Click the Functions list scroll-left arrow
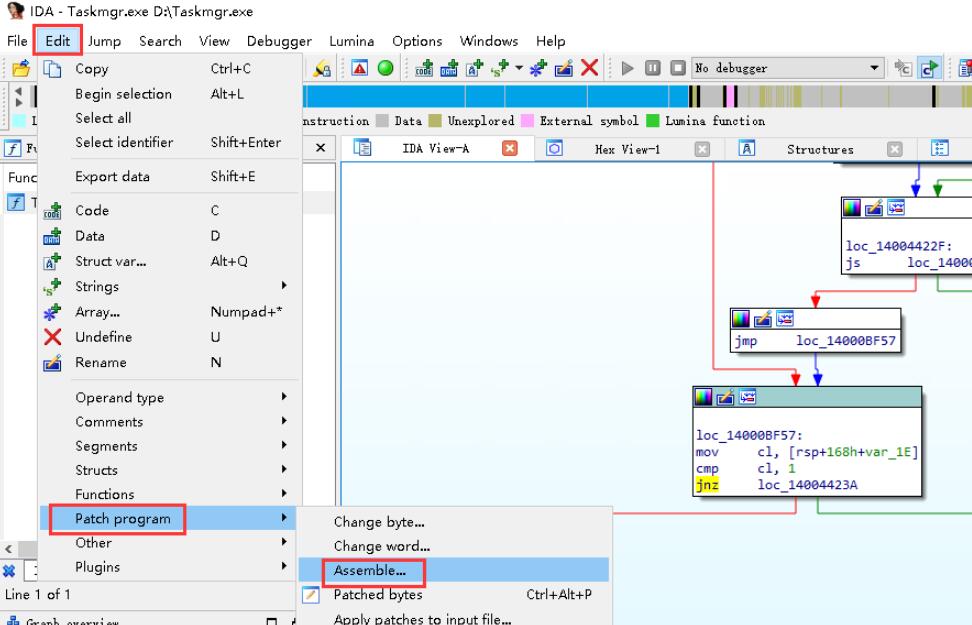This screenshot has height=625, width=972. (9, 549)
